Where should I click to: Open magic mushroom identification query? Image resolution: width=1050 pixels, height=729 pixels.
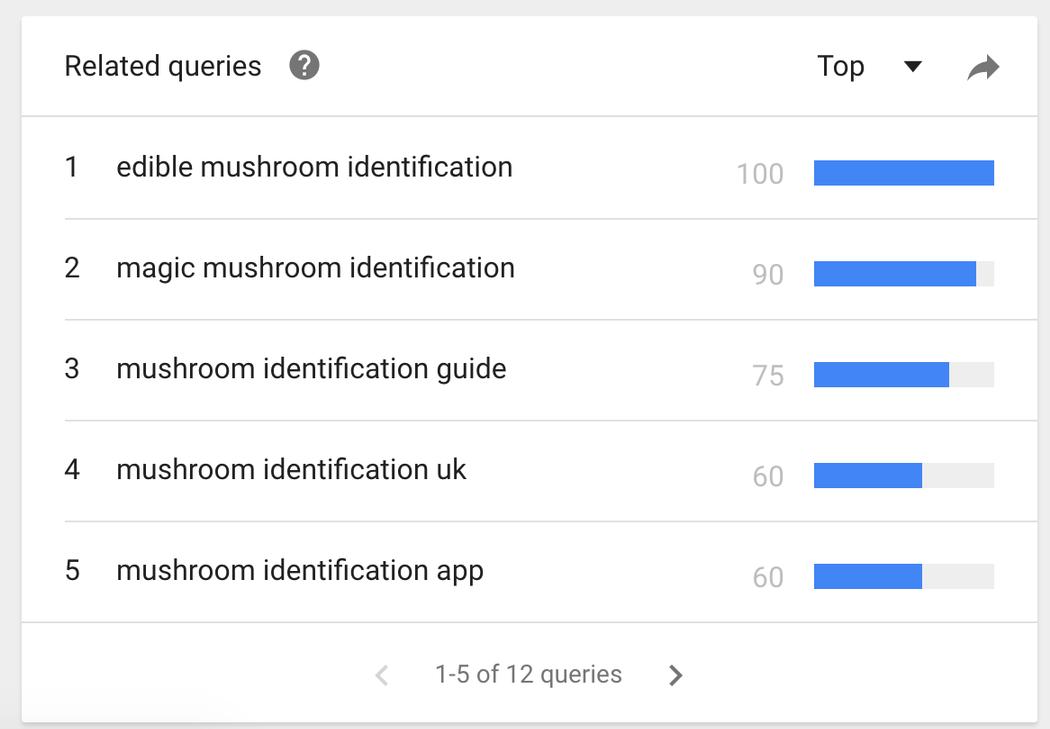(x=315, y=268)
